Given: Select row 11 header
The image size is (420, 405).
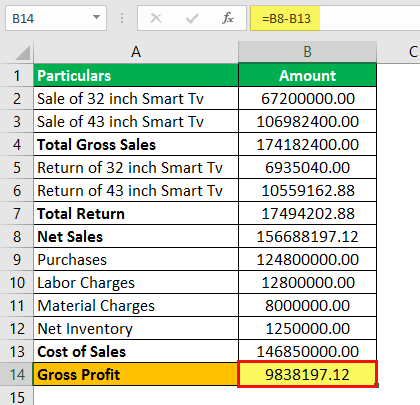Looking at the screenshot, I should pos(17,305).
